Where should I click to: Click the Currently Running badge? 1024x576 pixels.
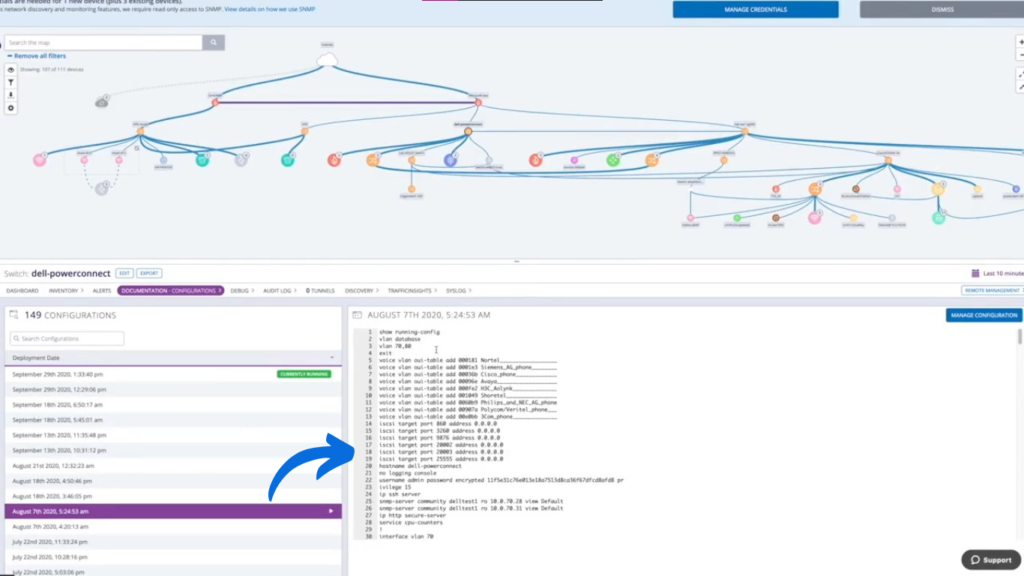(304, 374)
